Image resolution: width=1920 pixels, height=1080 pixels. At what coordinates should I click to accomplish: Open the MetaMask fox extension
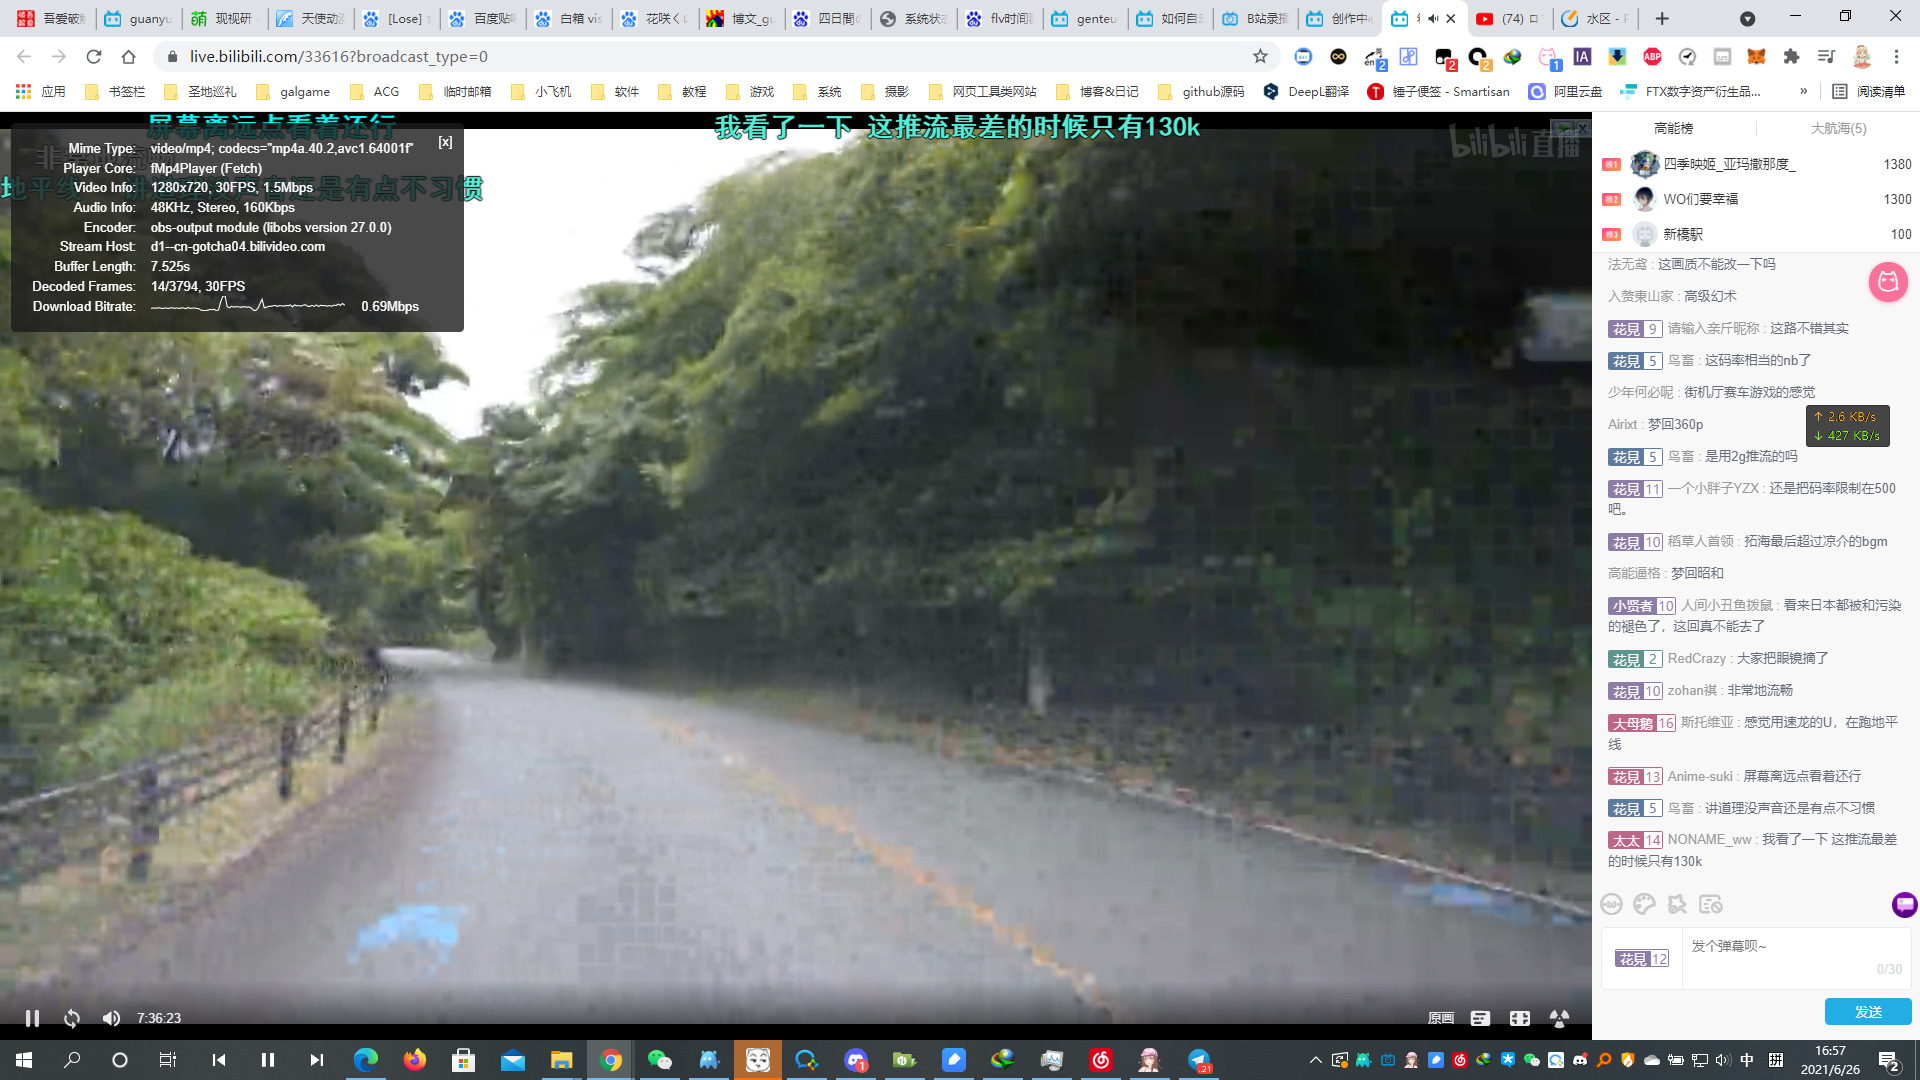[x=1756, y=56]
